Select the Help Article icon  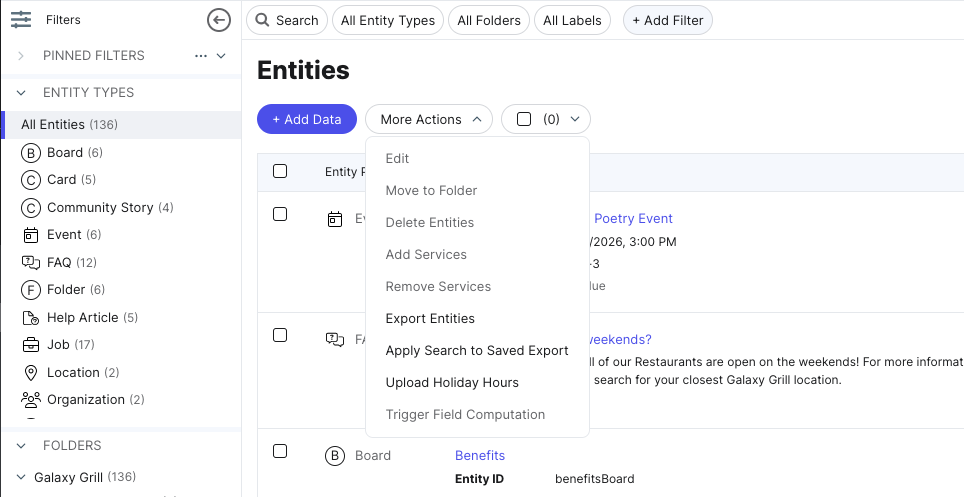coord(31,318)
